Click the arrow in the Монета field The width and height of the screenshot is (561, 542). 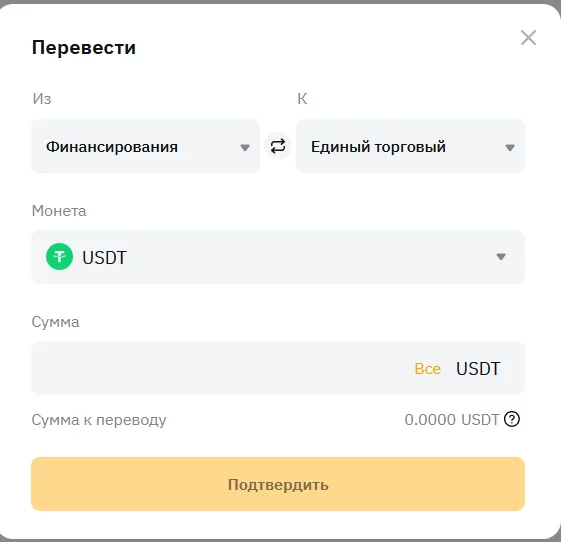coord(501,257)
